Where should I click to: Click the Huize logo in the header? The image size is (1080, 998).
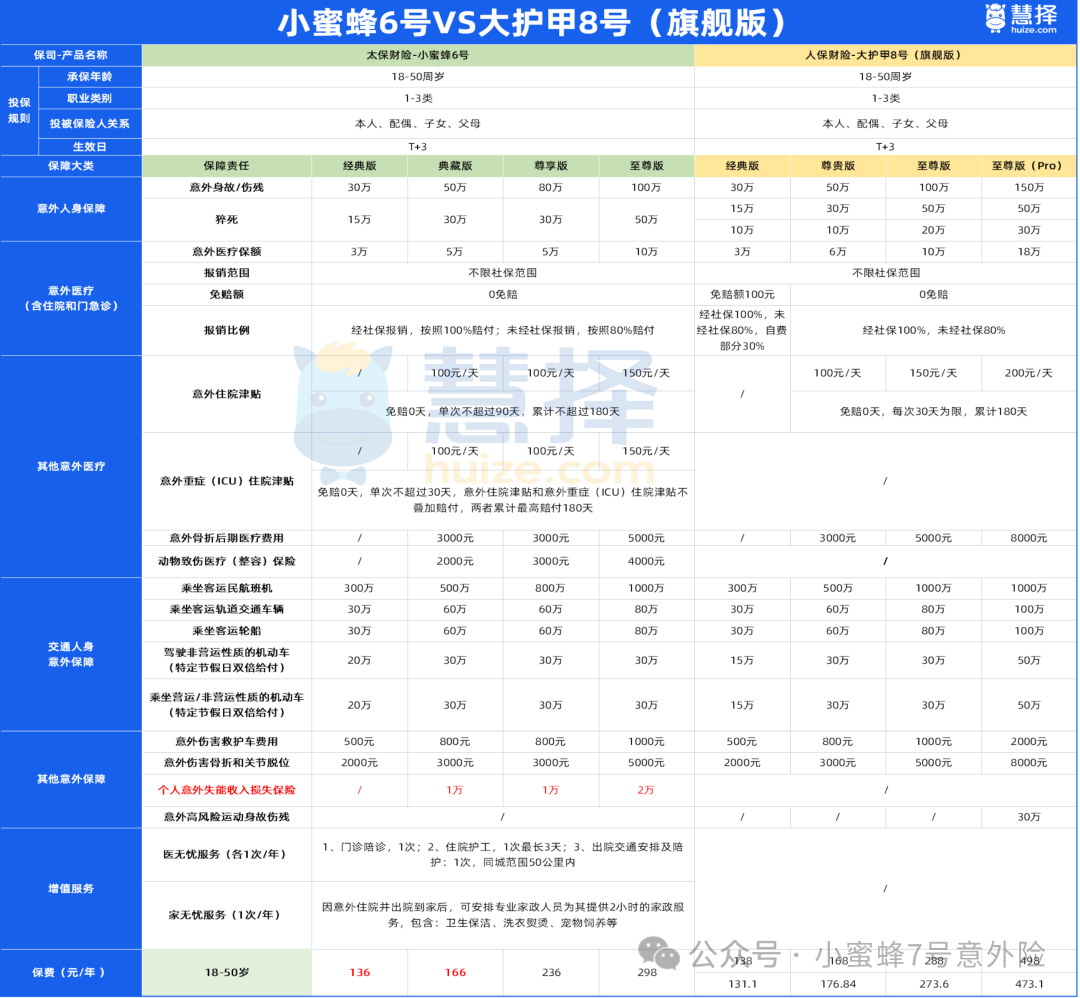(x=1021, y=19)
